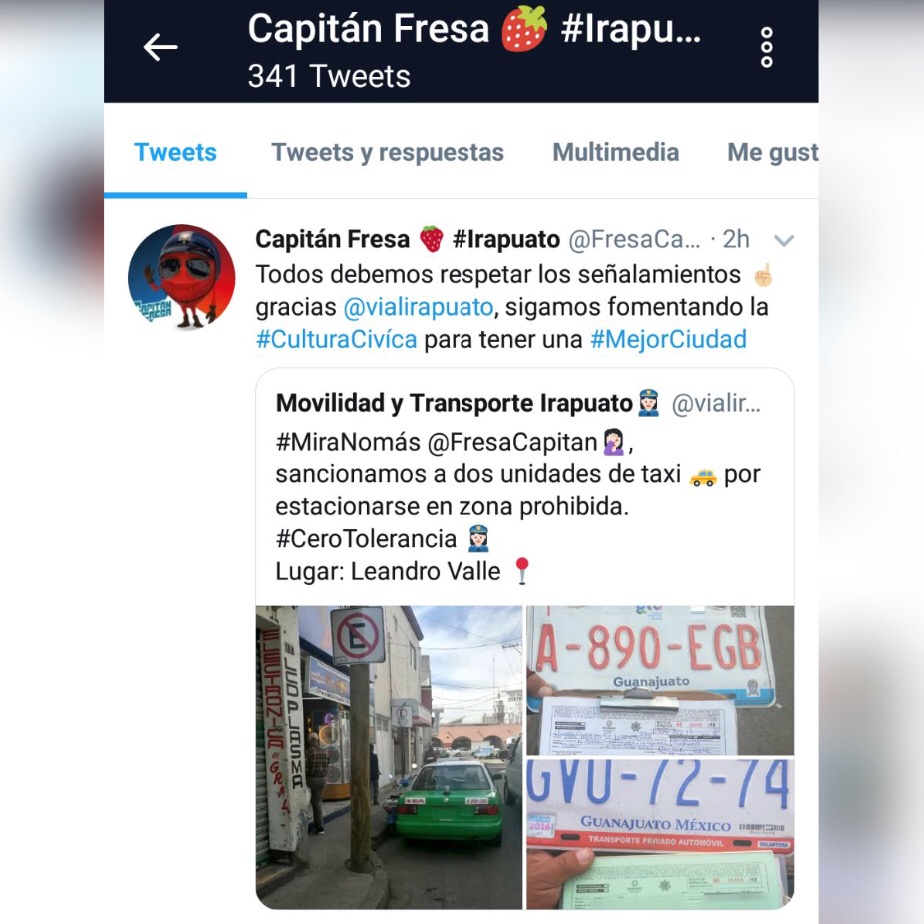The image size is (924, 924).
Task: View the GVU-72-74 license plate photo
Action: pyautogui.click(x=660, y=834)
